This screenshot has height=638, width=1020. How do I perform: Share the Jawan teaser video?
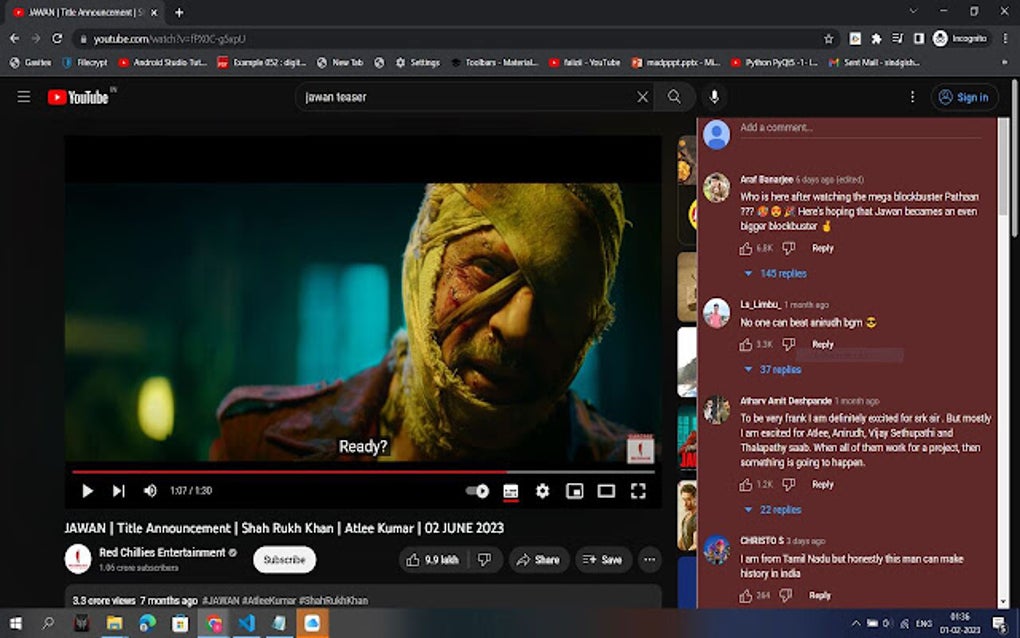[539, 559]
